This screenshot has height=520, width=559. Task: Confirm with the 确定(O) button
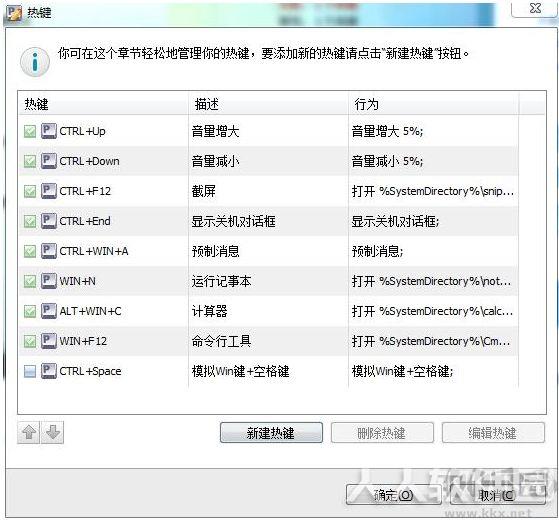394,495
